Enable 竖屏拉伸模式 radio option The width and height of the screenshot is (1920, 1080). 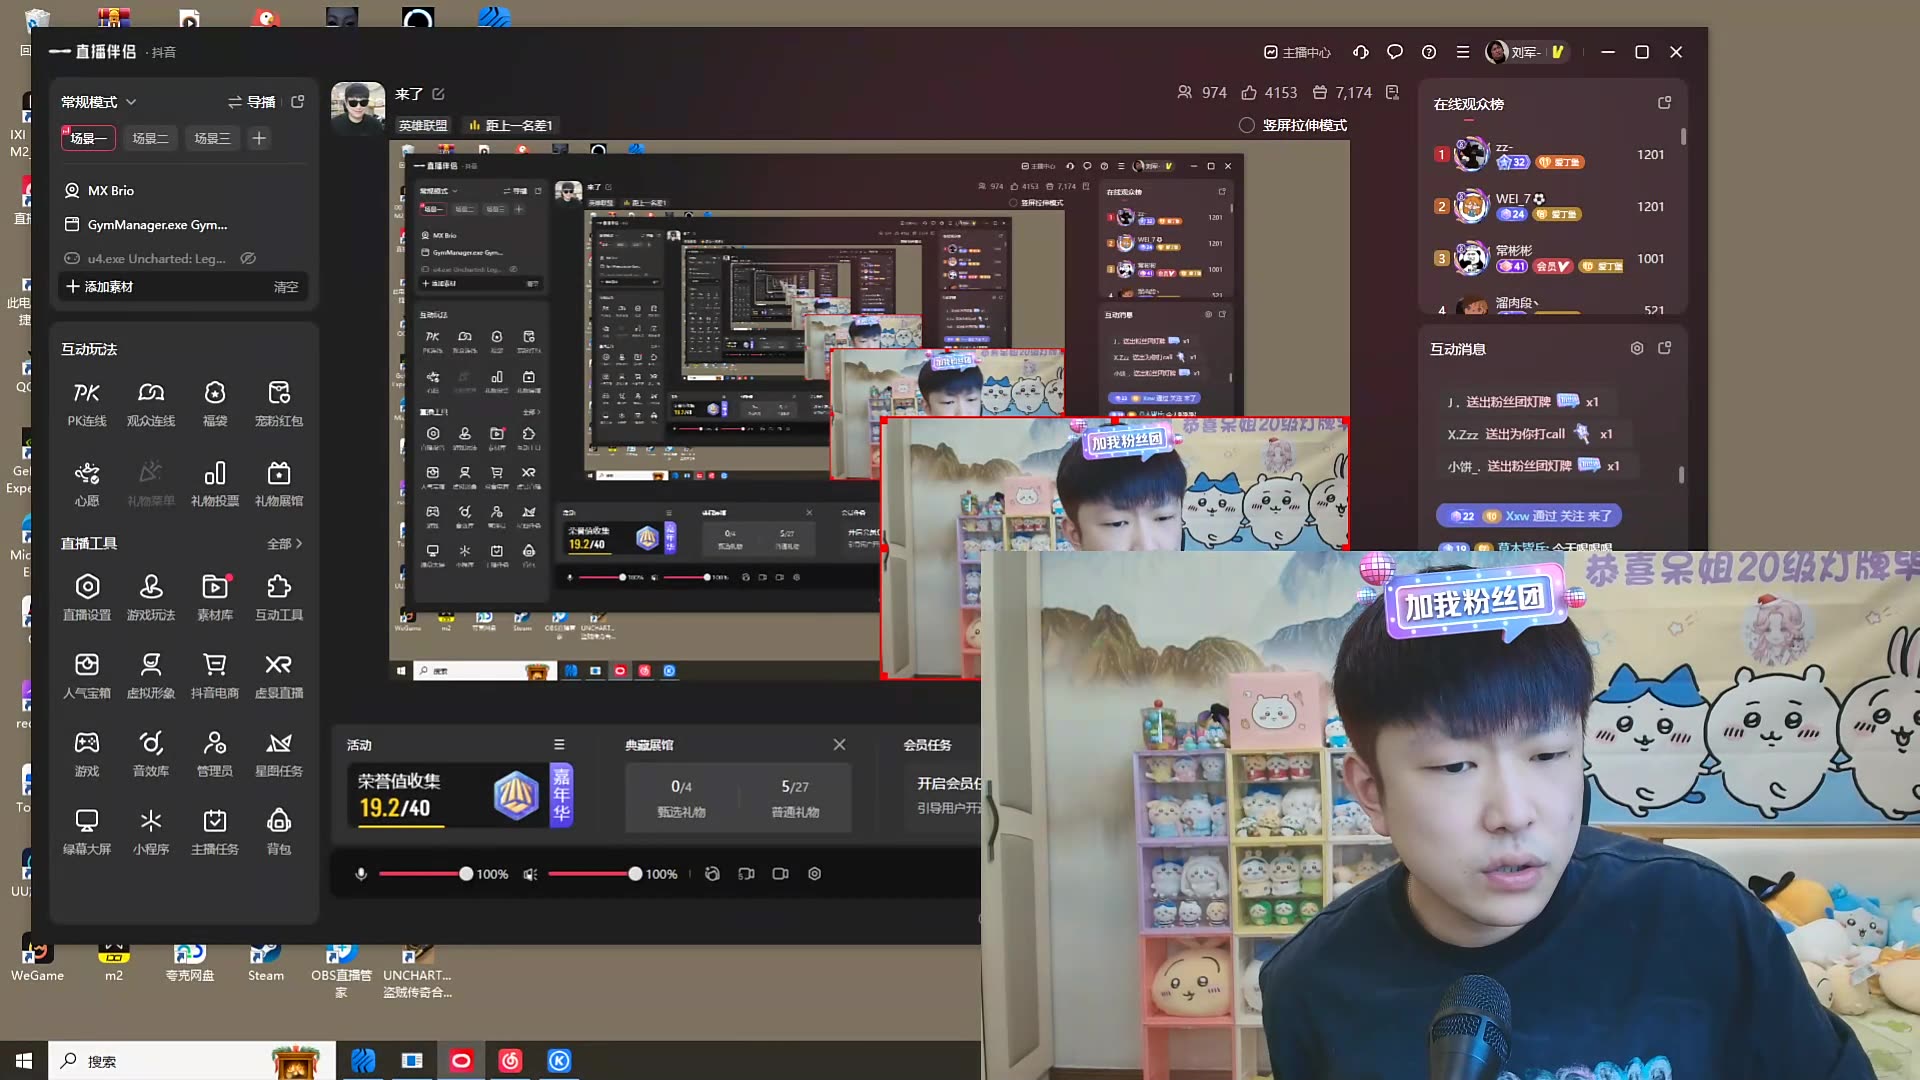pos(1246,125)
